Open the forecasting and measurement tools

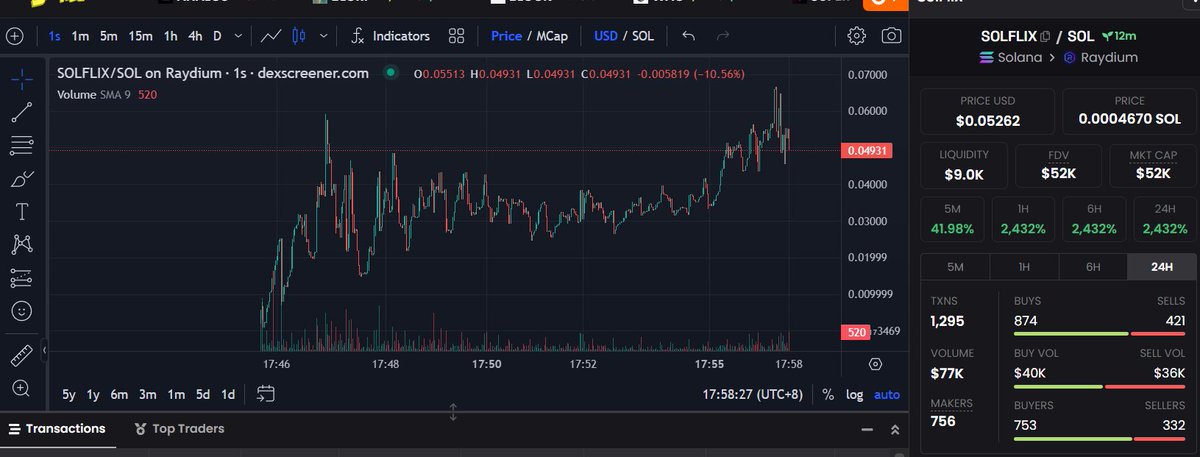[x=21, y=277]
